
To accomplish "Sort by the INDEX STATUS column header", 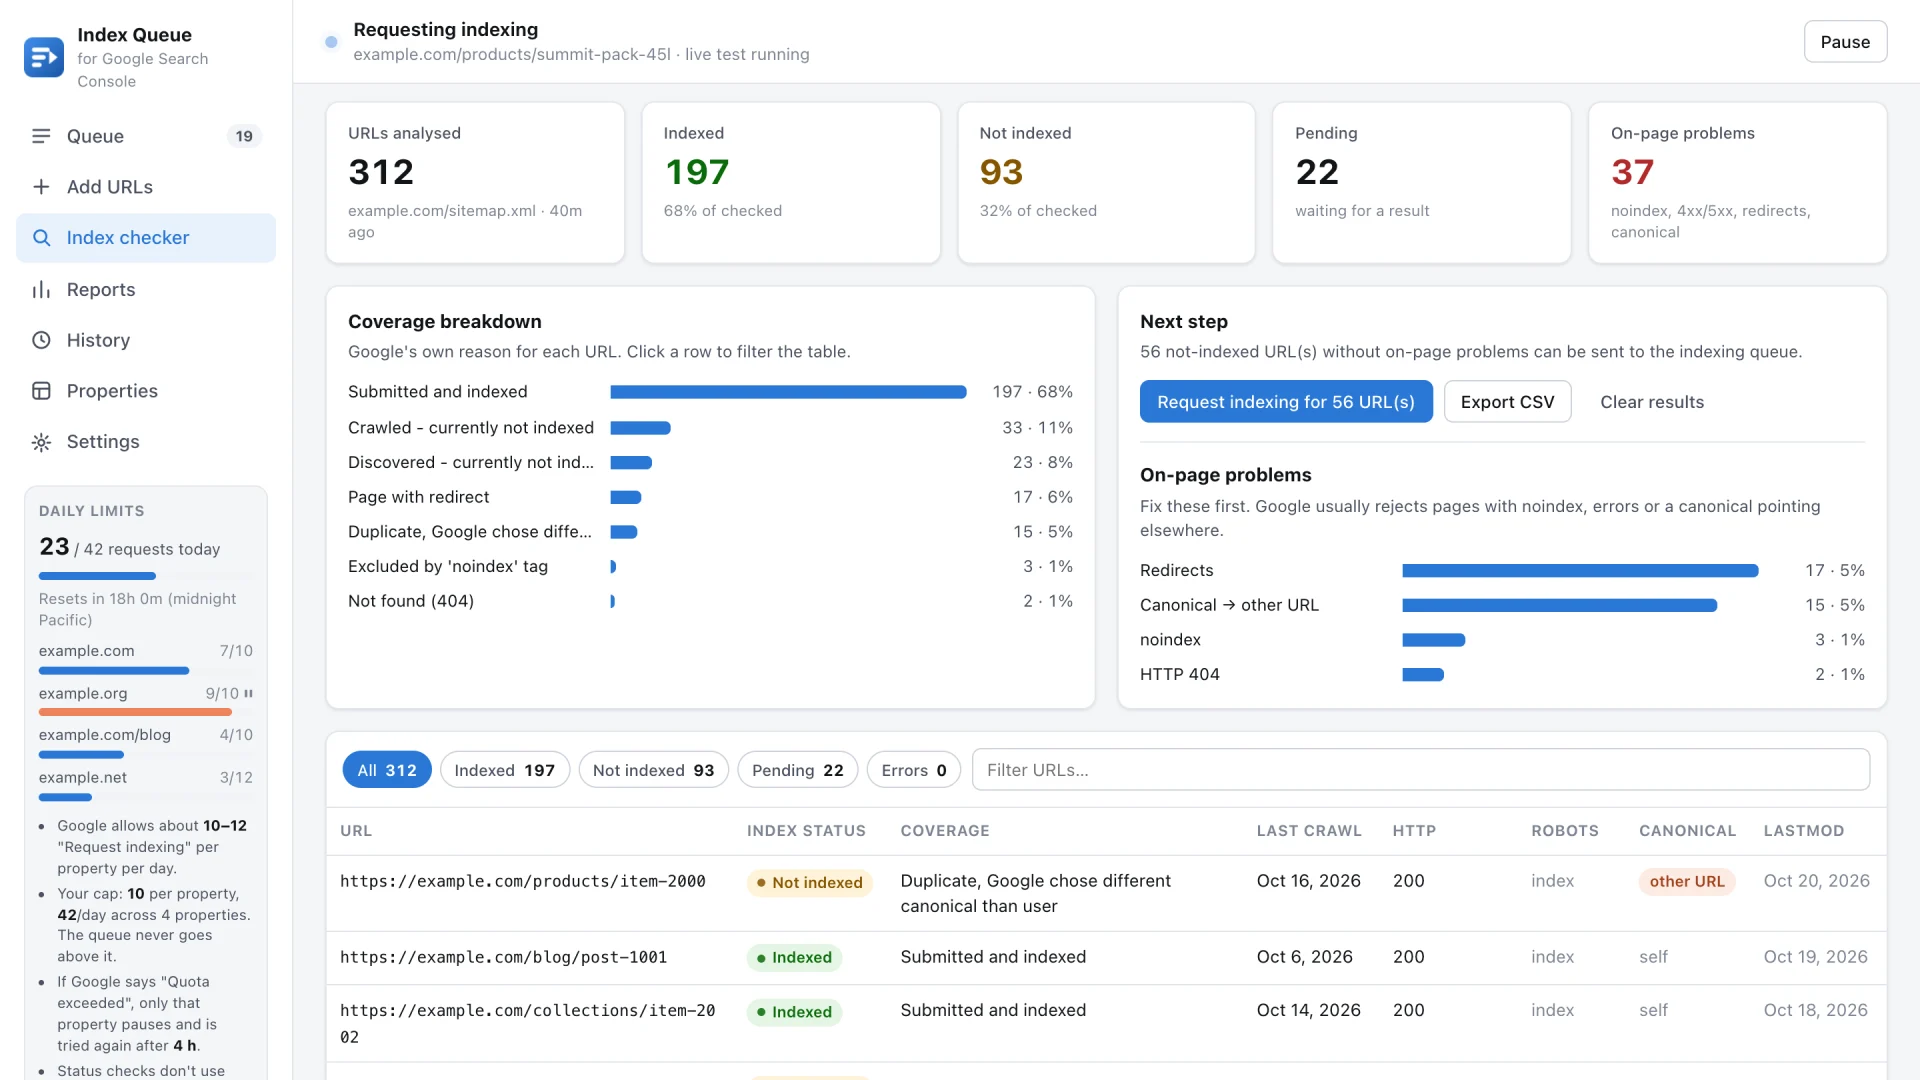I will point(806,831).
